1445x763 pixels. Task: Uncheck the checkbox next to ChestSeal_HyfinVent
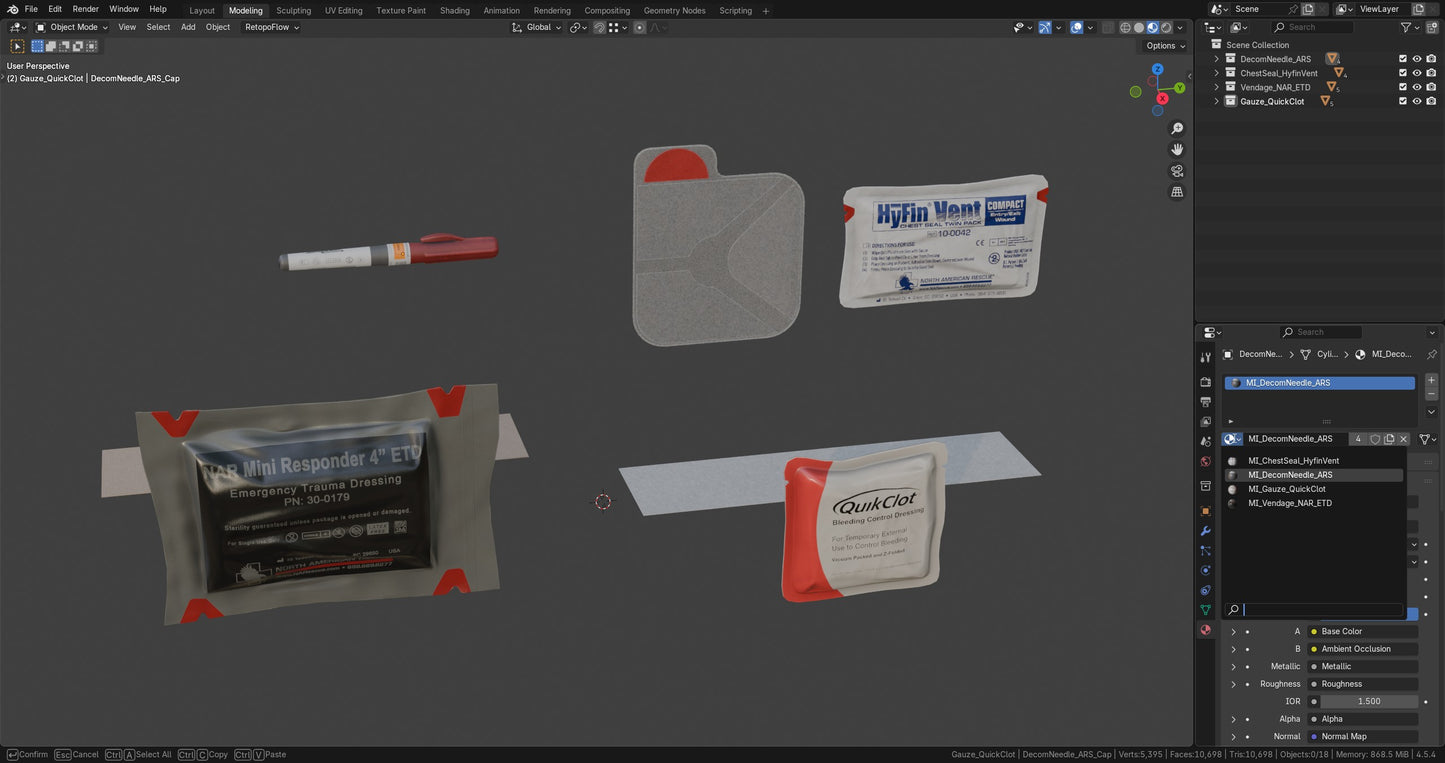1403,72
